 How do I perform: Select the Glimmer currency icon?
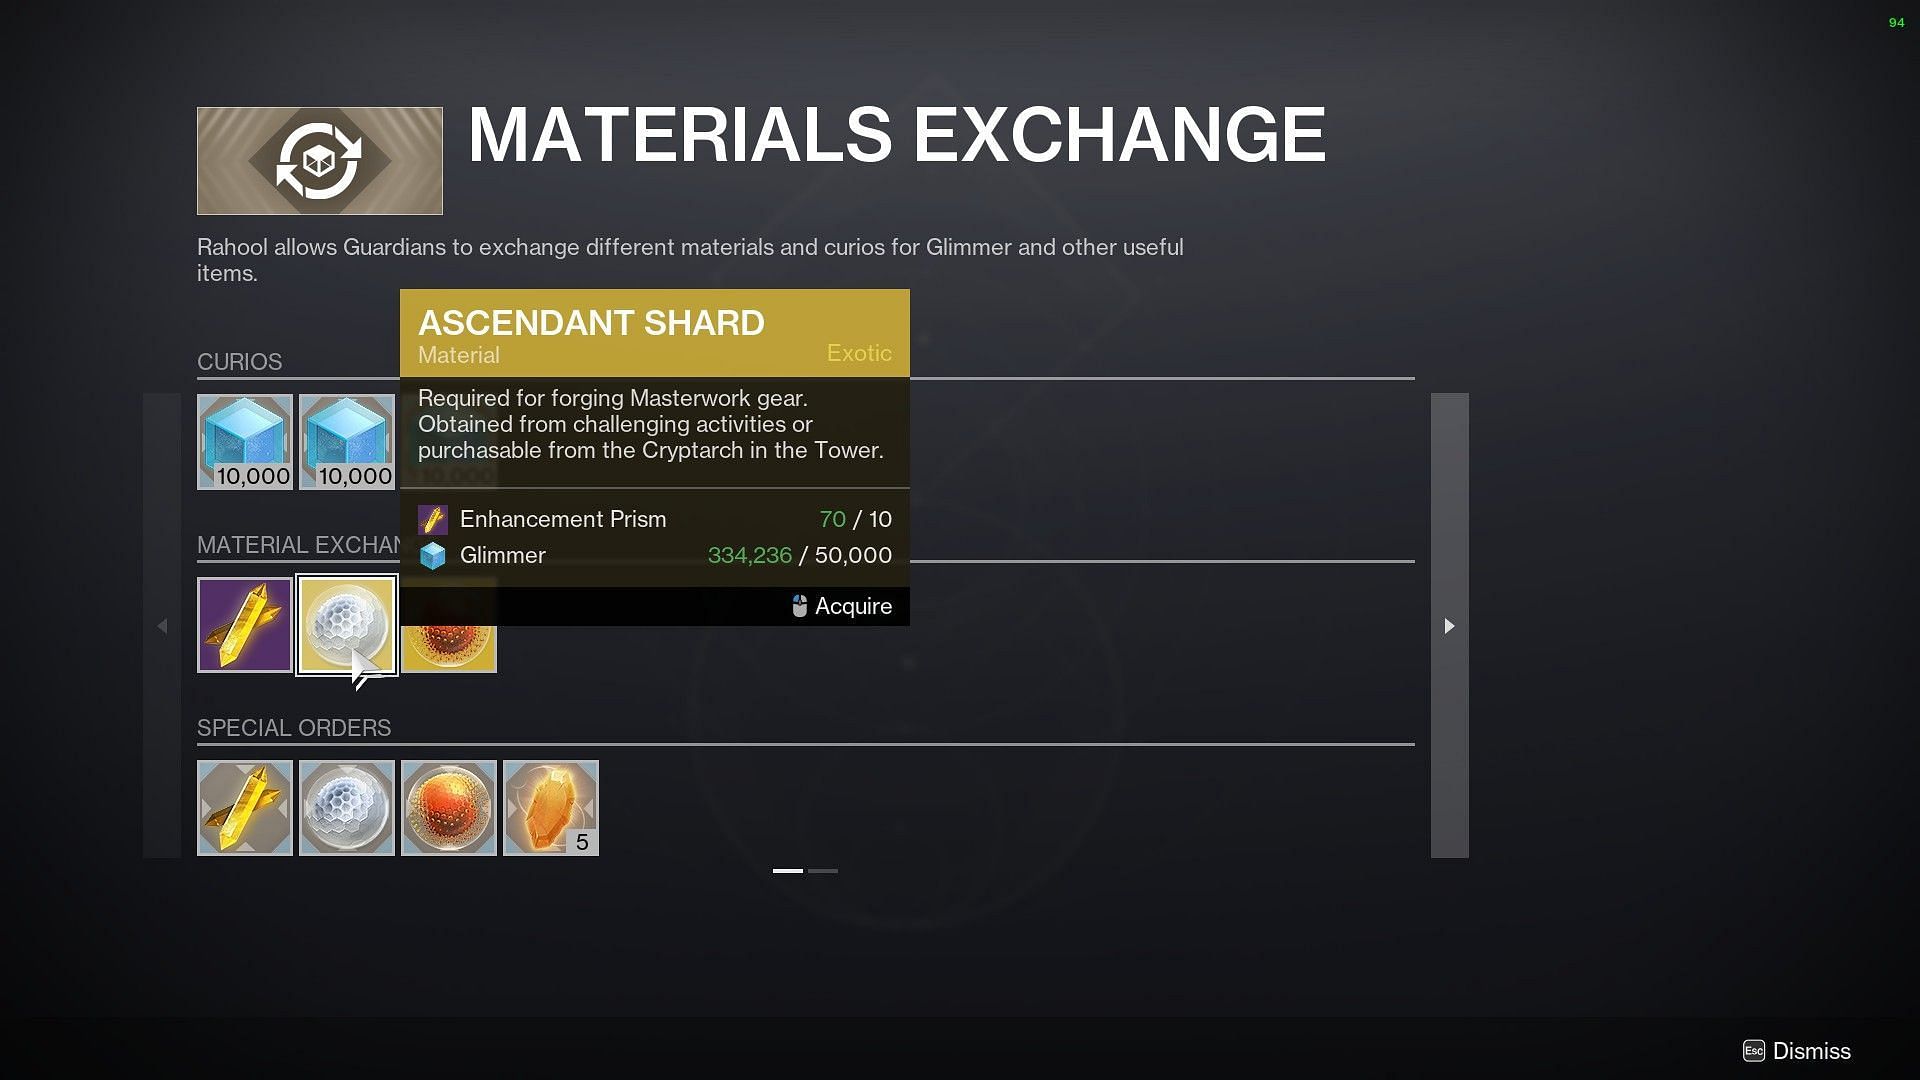point(434,554)
